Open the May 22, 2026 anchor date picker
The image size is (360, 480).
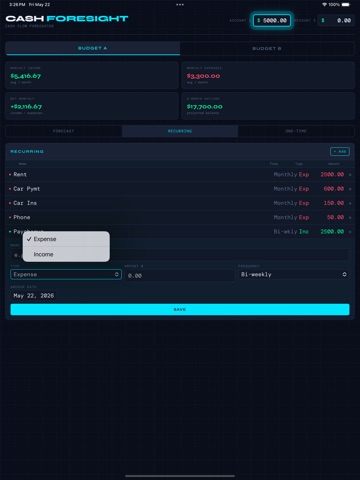[x=34, y=296]
